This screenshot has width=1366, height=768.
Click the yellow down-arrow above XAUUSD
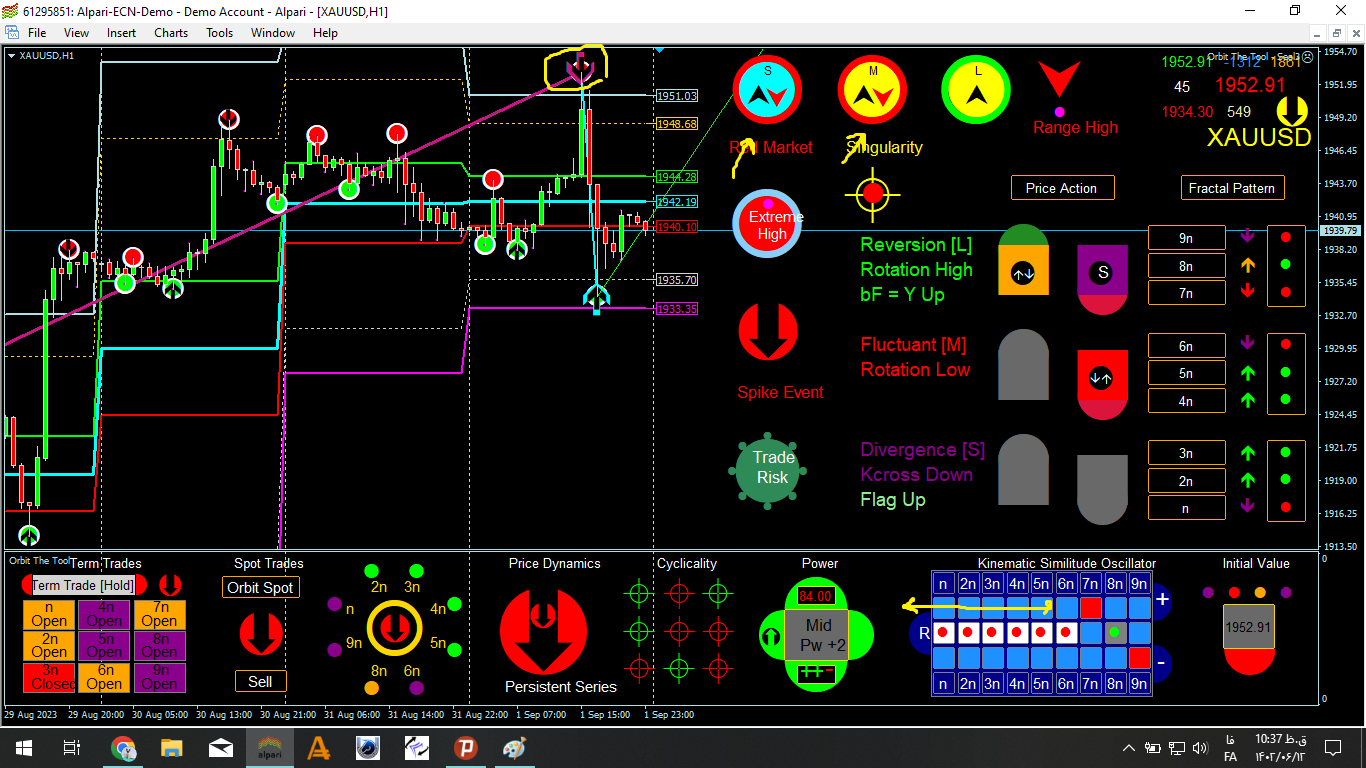pos(1292,112)
